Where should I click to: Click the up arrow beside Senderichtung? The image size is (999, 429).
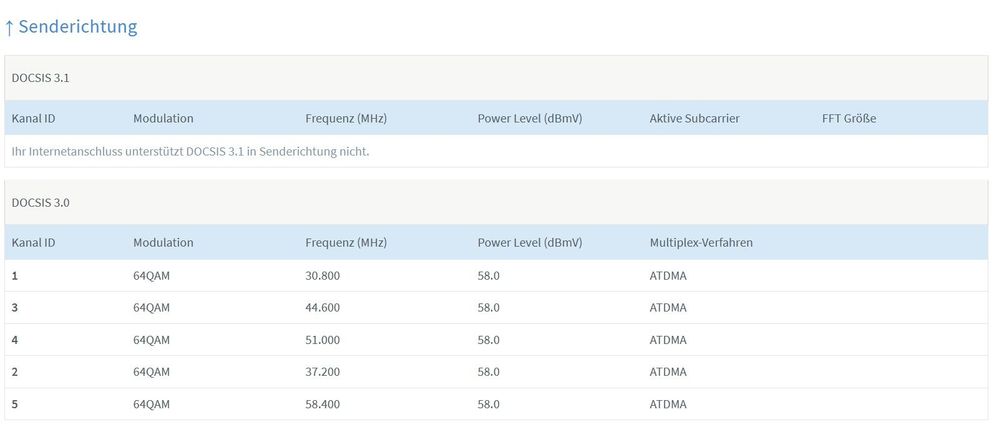[9, 27]
